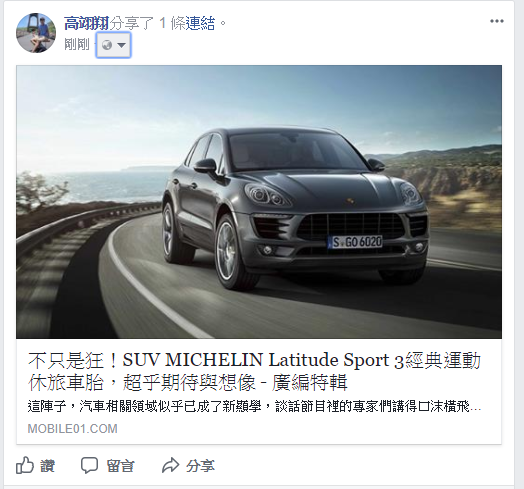Open the Porsche SUV preview image
524x489 pixels.
click(259, 202)
